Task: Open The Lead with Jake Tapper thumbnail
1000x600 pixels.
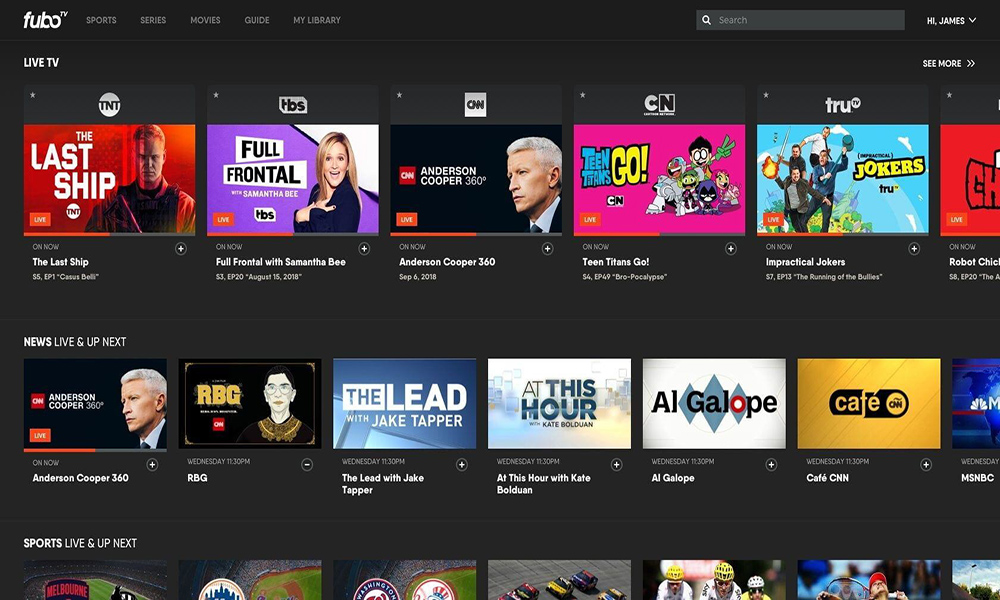Action: tap(404, 404)
